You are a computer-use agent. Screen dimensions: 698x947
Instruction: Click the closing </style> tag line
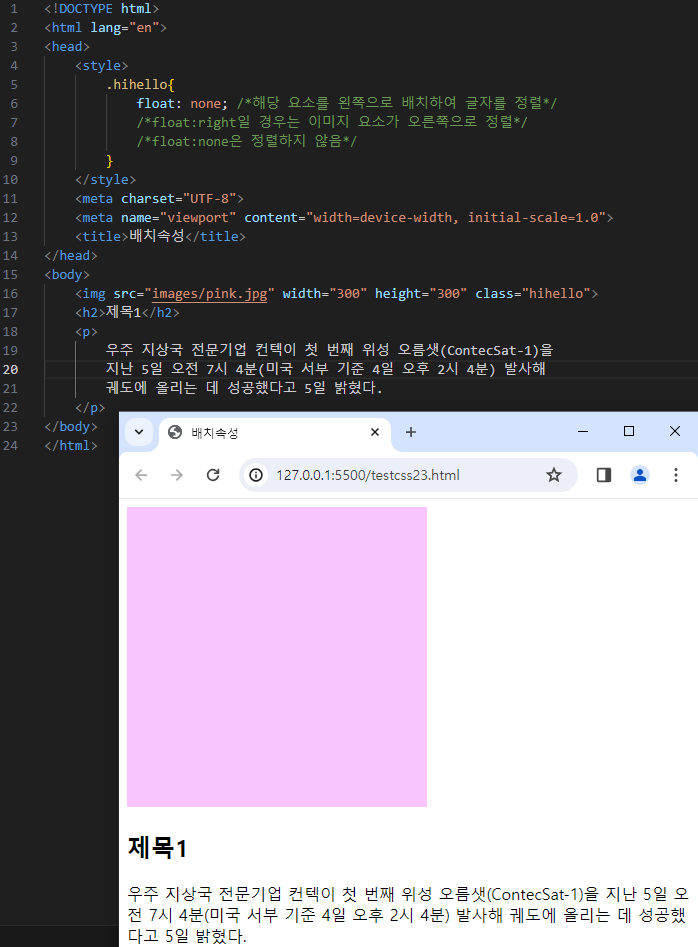[106, 179]
